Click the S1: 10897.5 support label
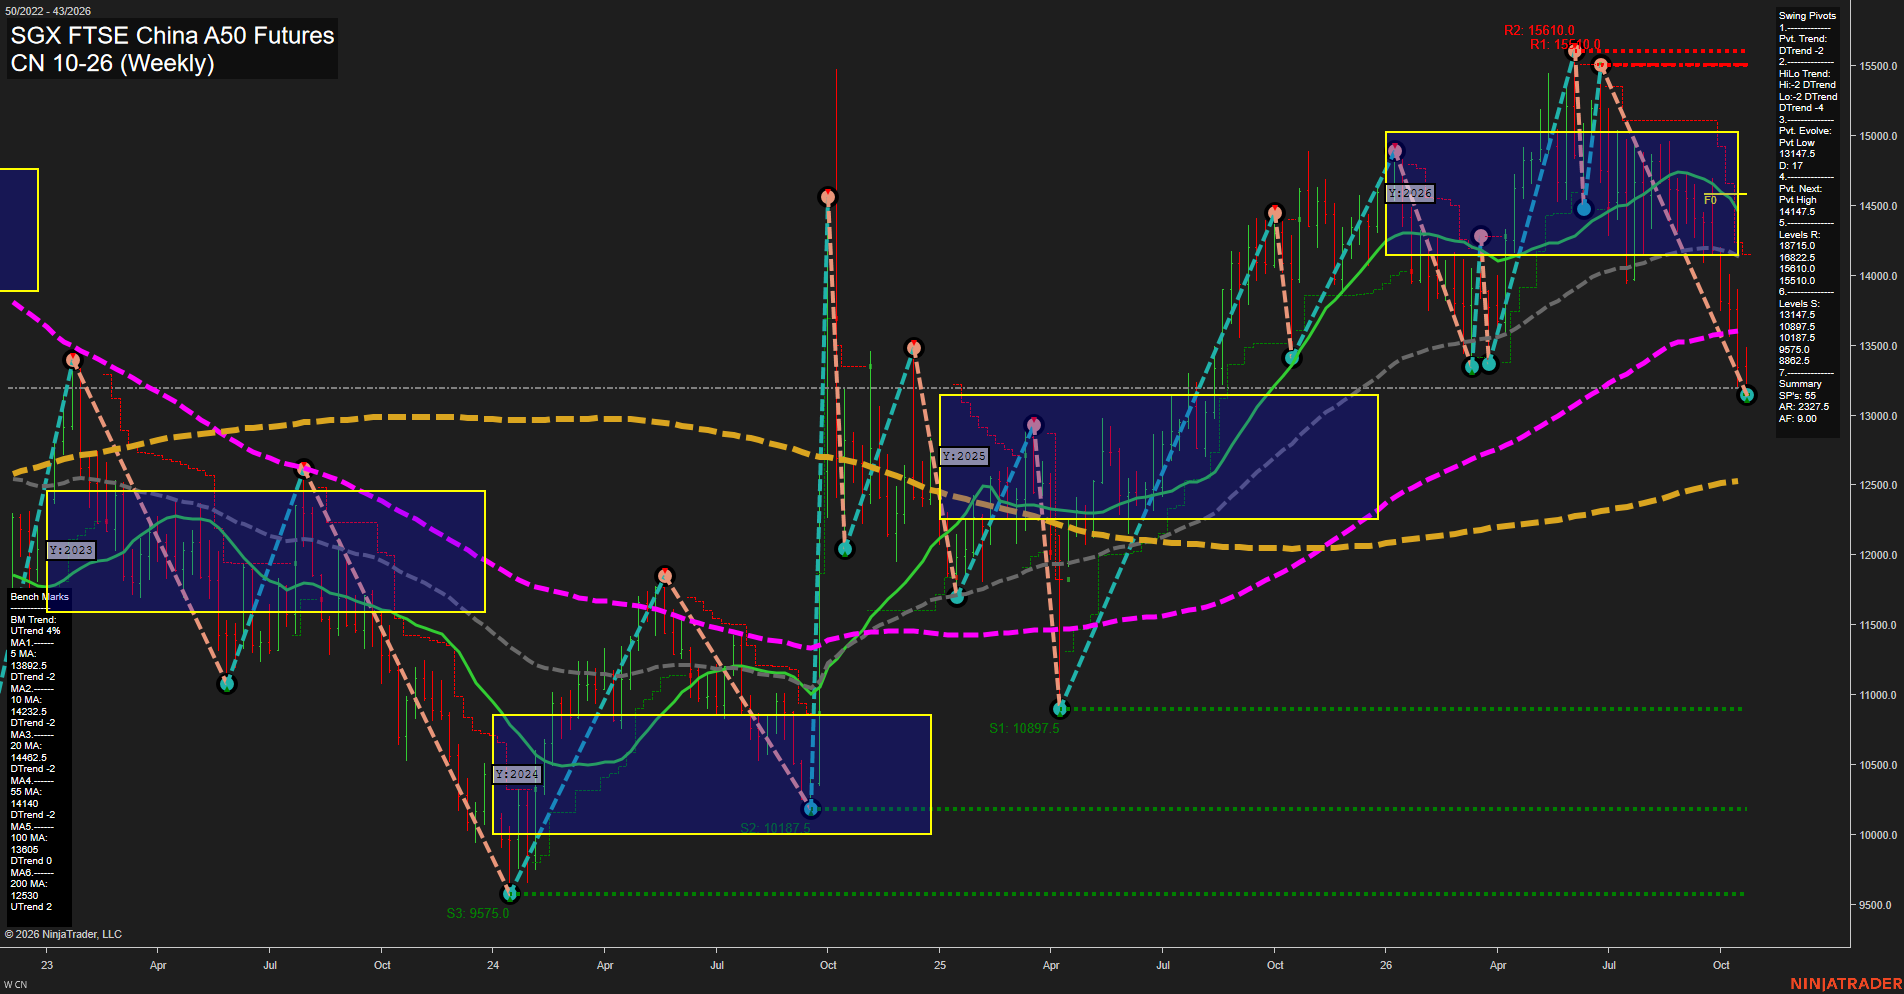 (1024, 728)
